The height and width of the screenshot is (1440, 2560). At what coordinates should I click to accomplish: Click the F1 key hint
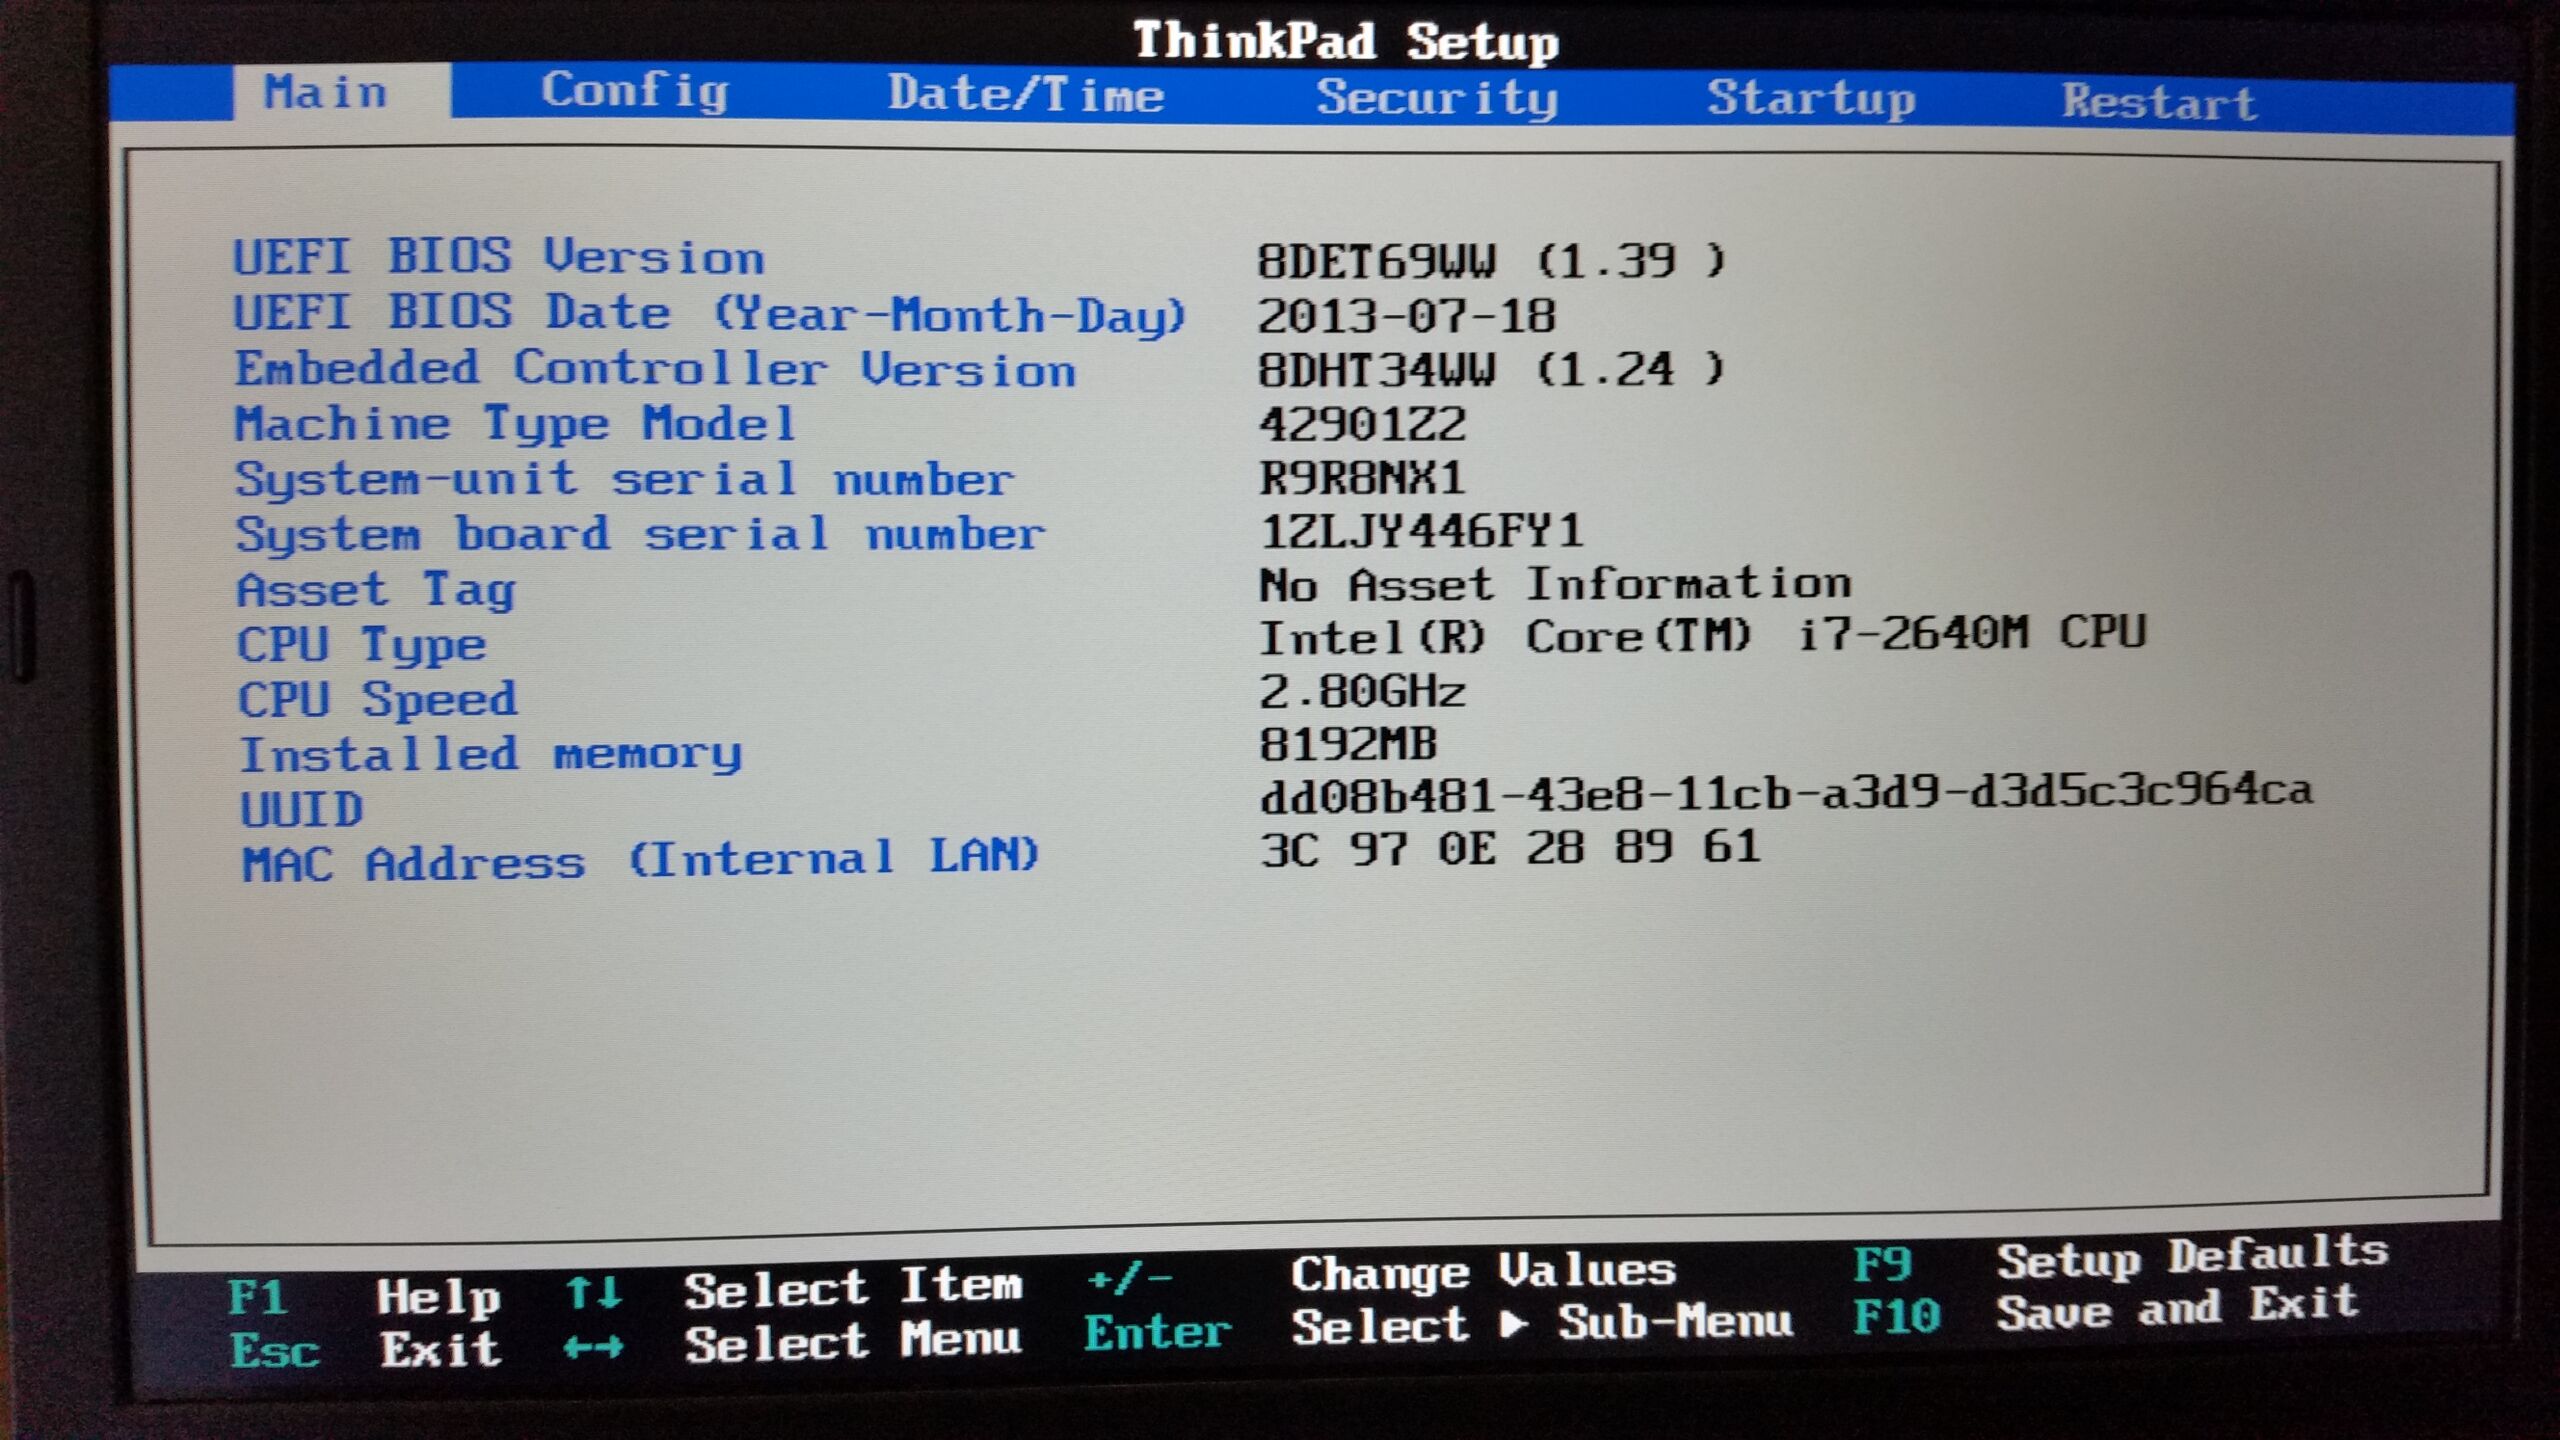click(258, 1298)
